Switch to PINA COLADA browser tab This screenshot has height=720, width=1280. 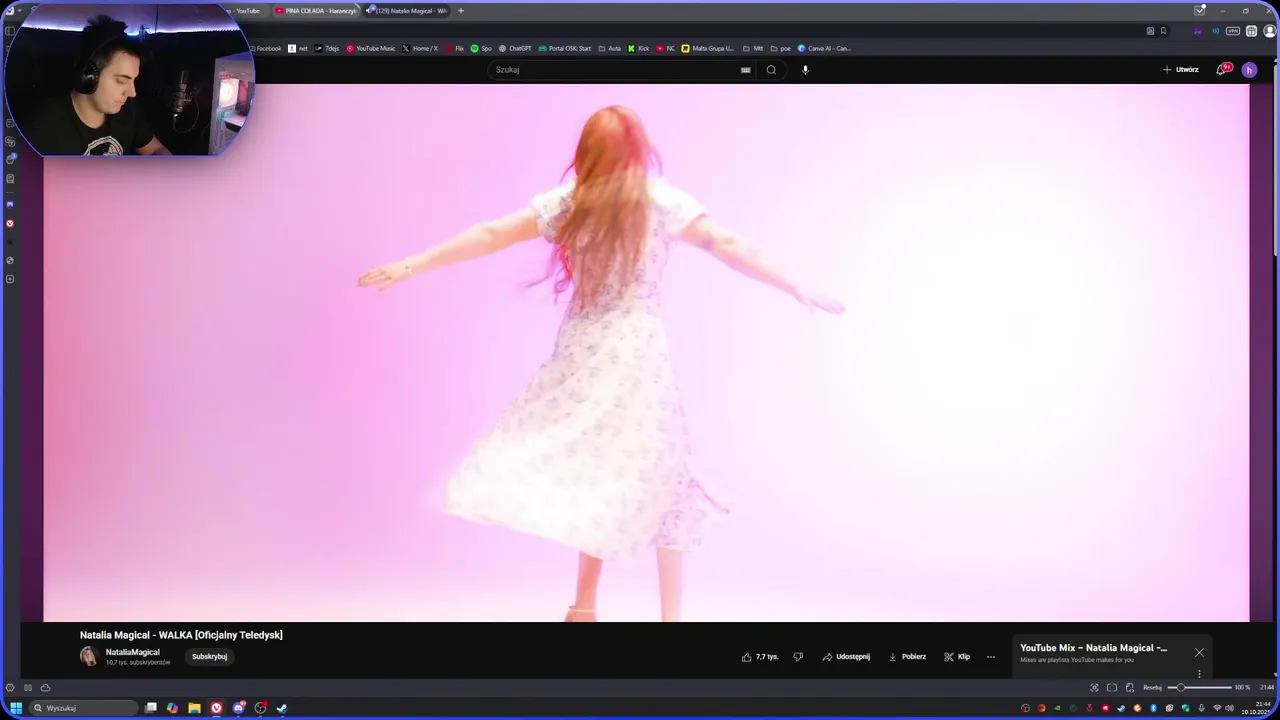[317, 11]
